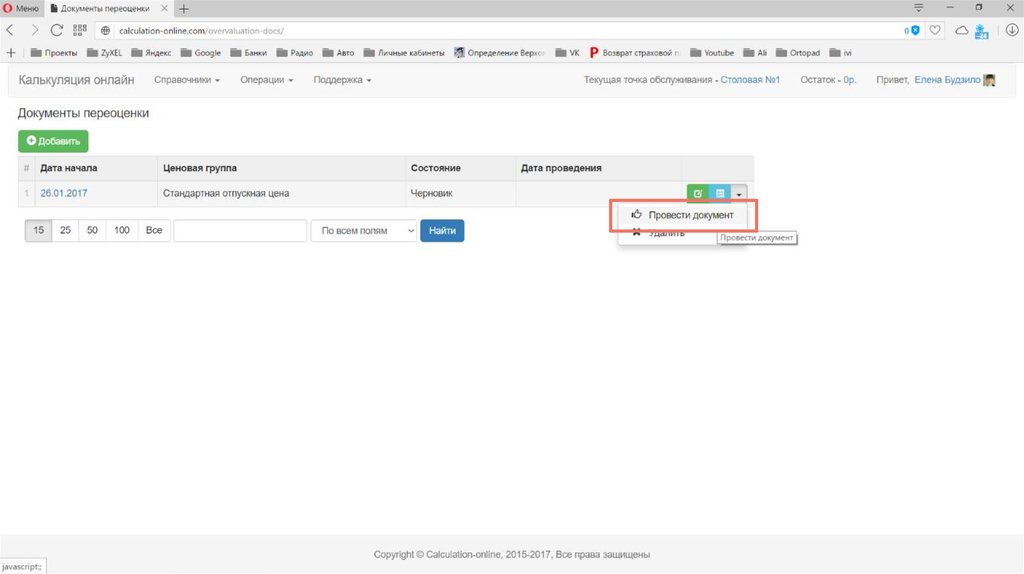Viewport: 1024px width, 574px height.
Task: Click the downloads arrow icon in browser toolbar
Action: pos(1009,30)
